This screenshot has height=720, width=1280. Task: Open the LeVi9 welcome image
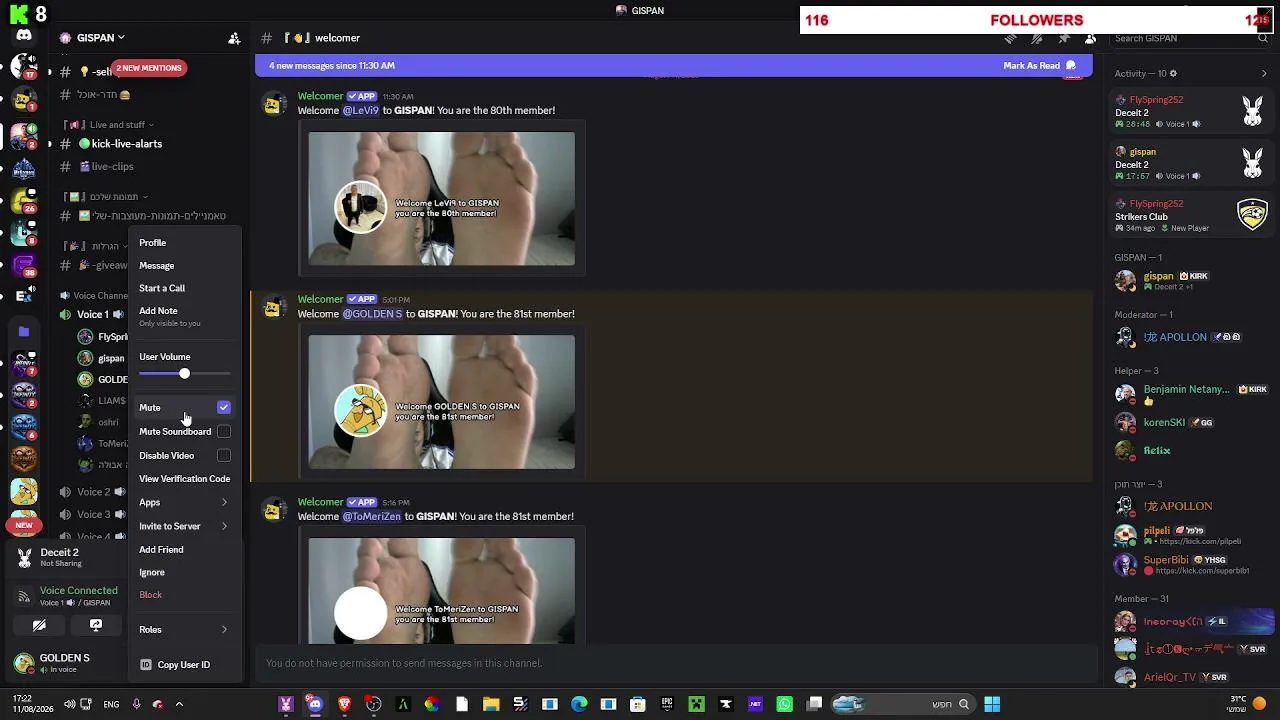click(x=441, y=199)
